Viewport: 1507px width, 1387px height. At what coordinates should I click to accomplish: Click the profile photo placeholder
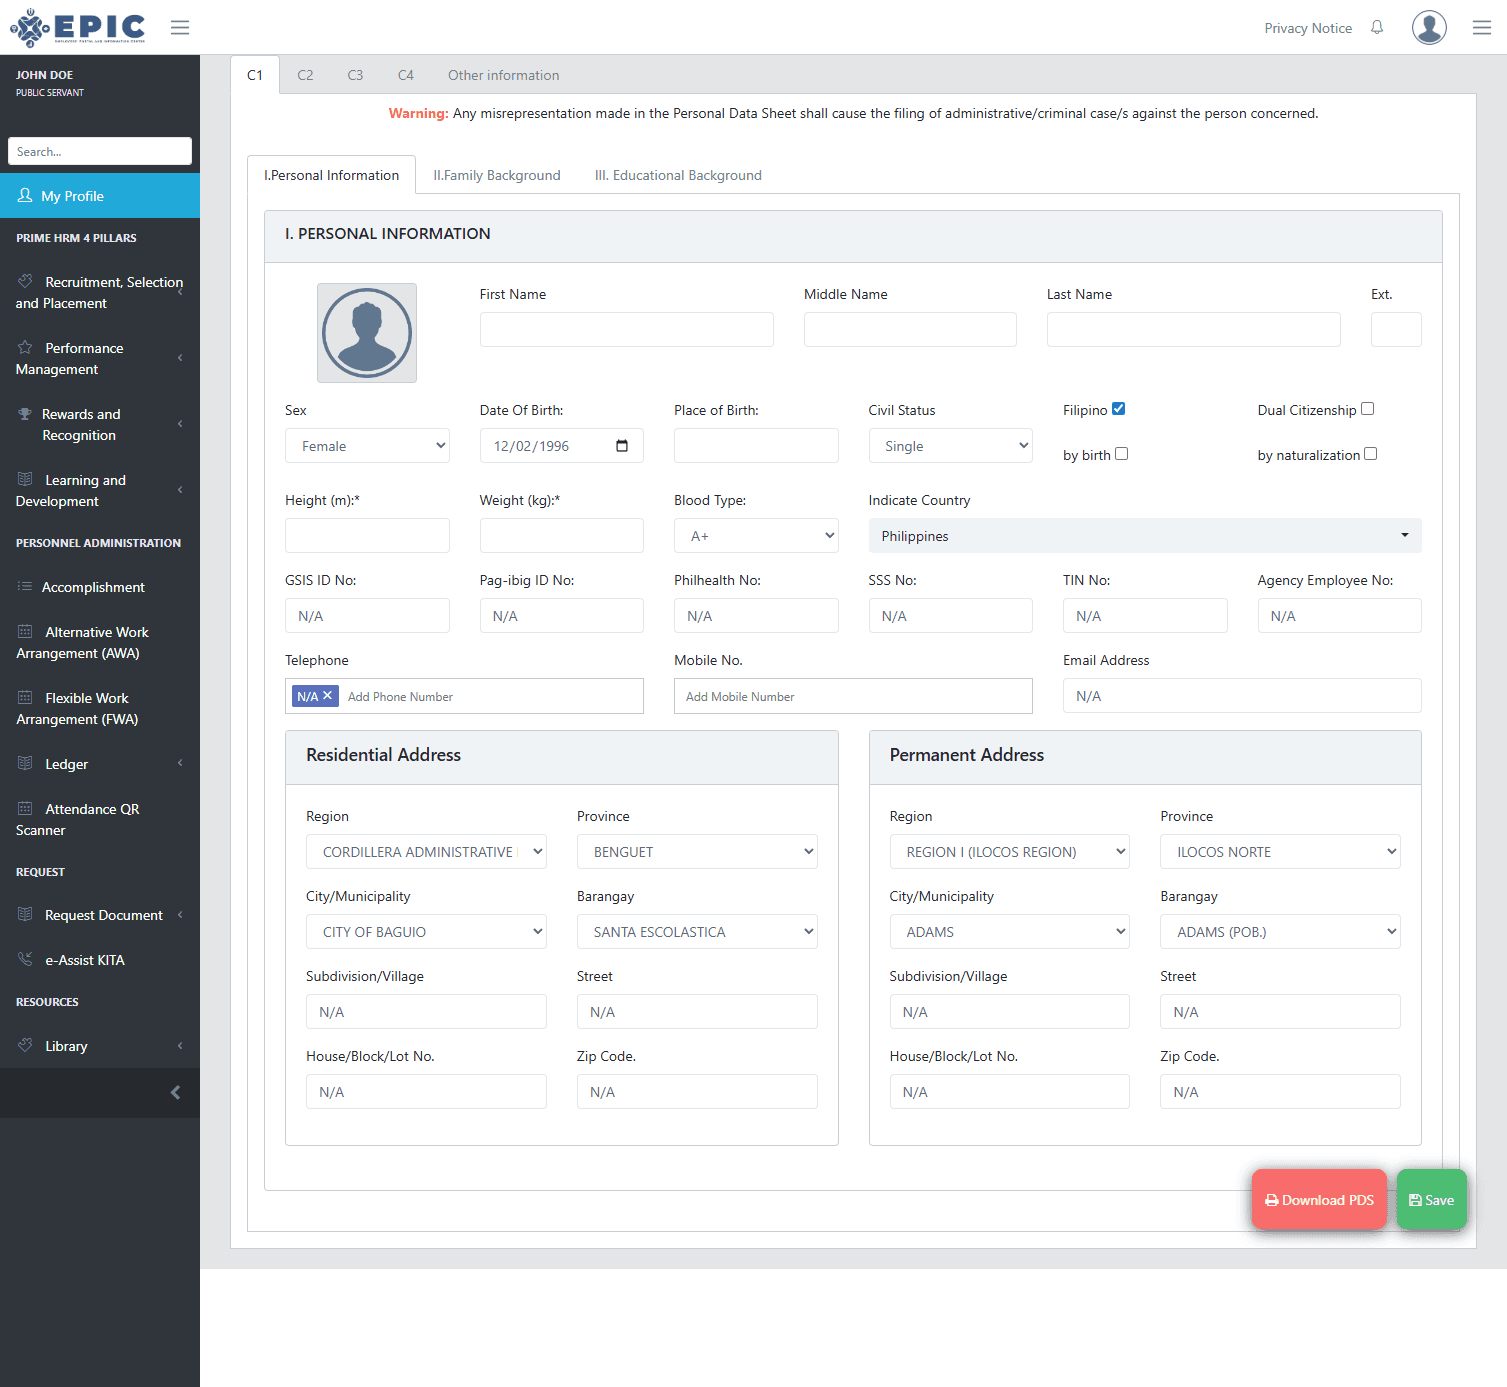pyautogui.click(x=367, y=333)
